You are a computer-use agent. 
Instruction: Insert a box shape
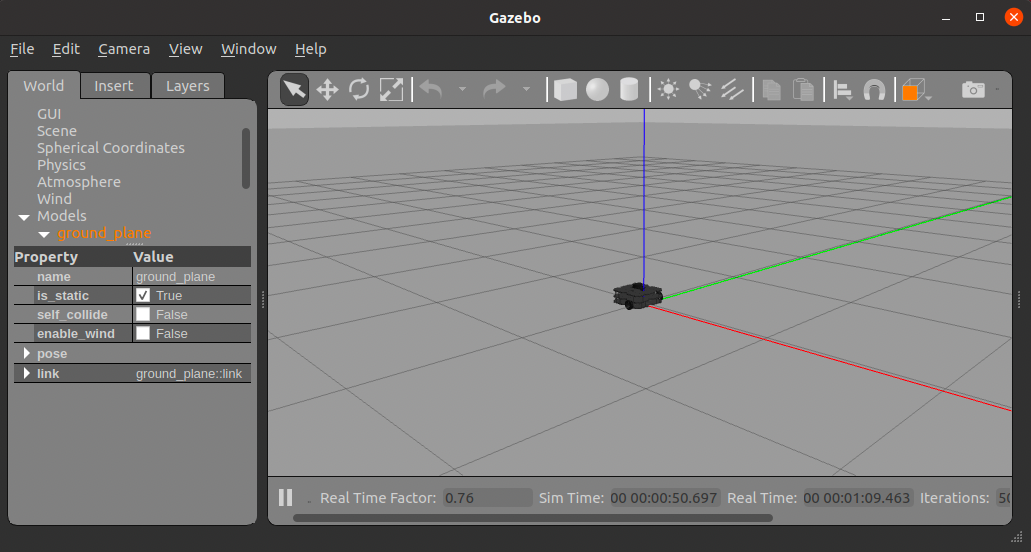[565, 90]
